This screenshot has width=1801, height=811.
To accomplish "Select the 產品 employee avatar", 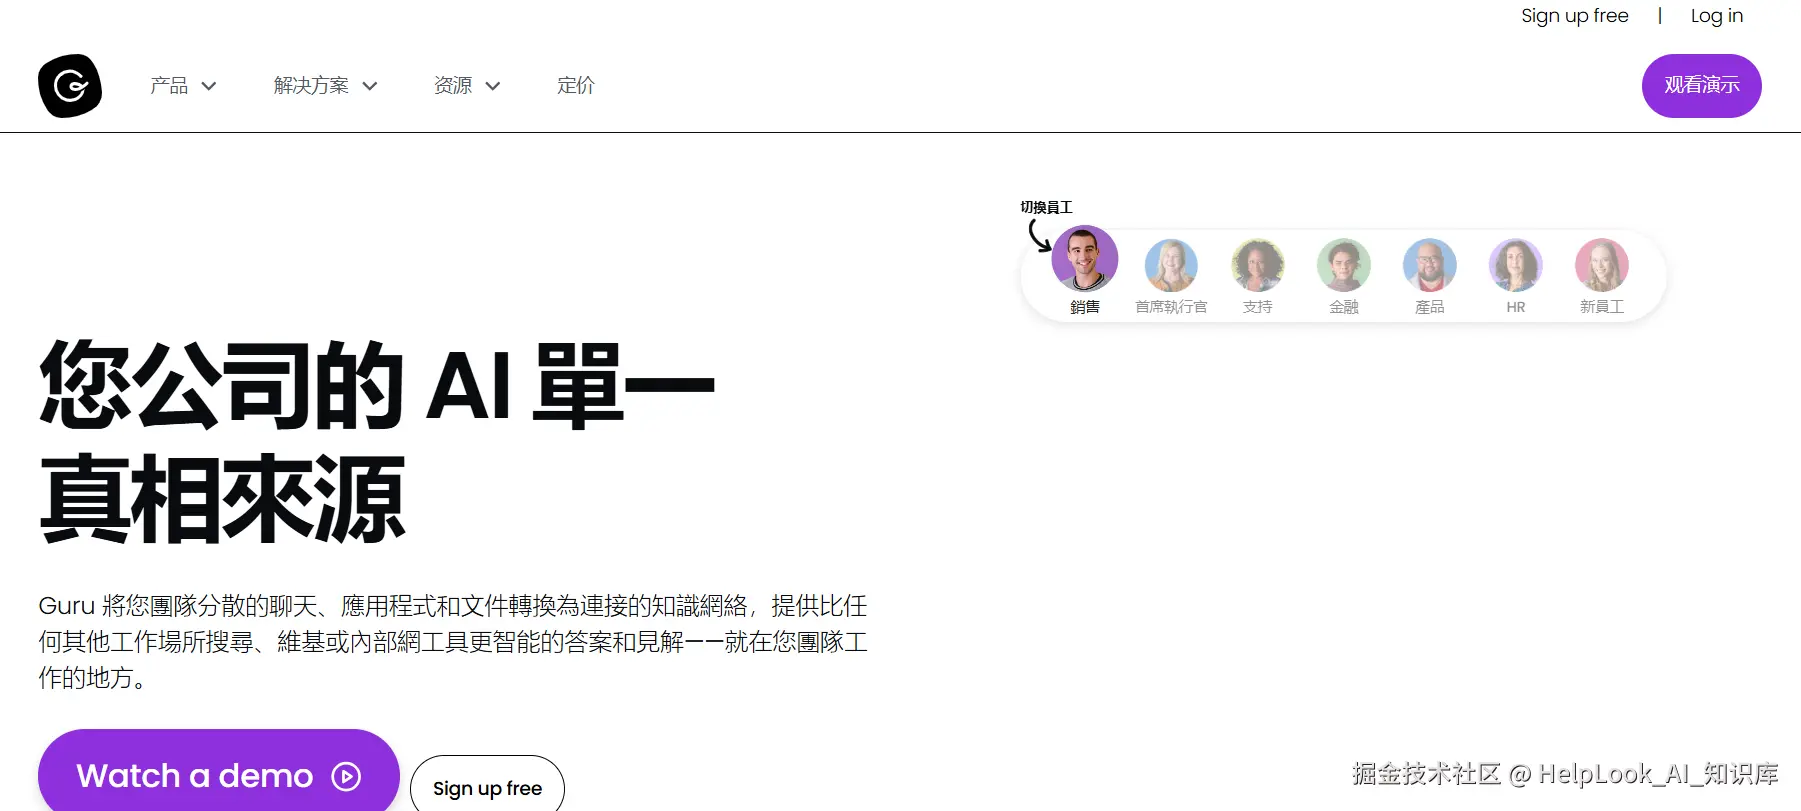I will [1430, 265].
